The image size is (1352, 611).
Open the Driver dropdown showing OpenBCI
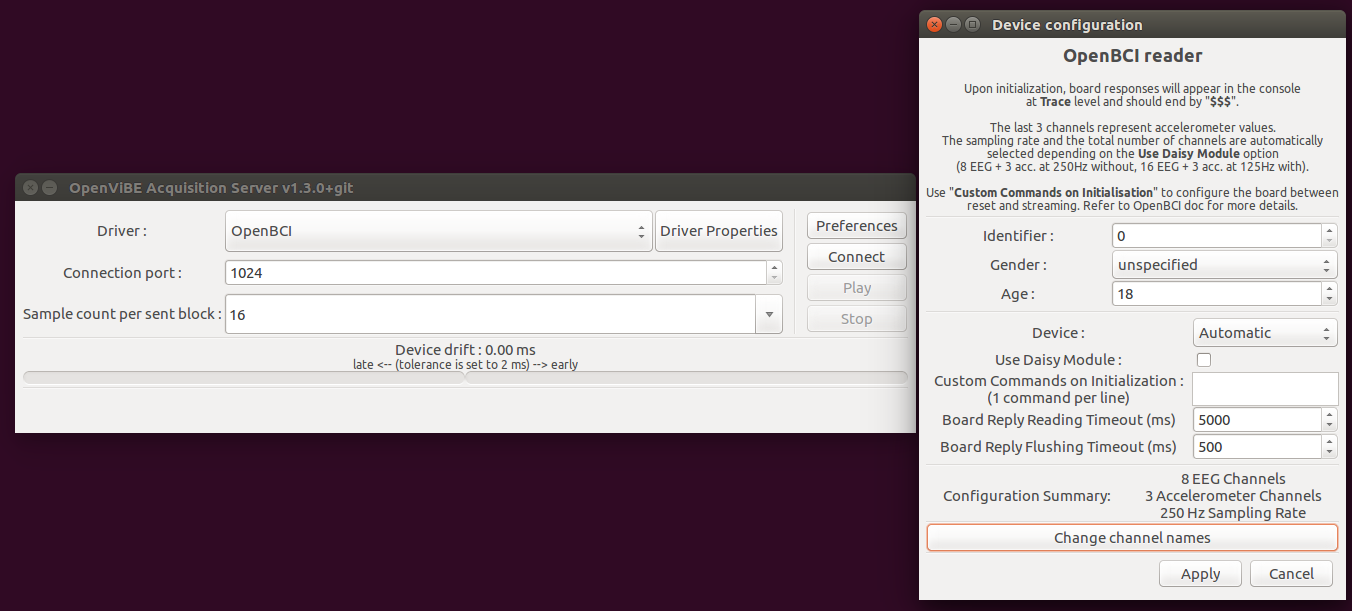(x=439, y=231)
